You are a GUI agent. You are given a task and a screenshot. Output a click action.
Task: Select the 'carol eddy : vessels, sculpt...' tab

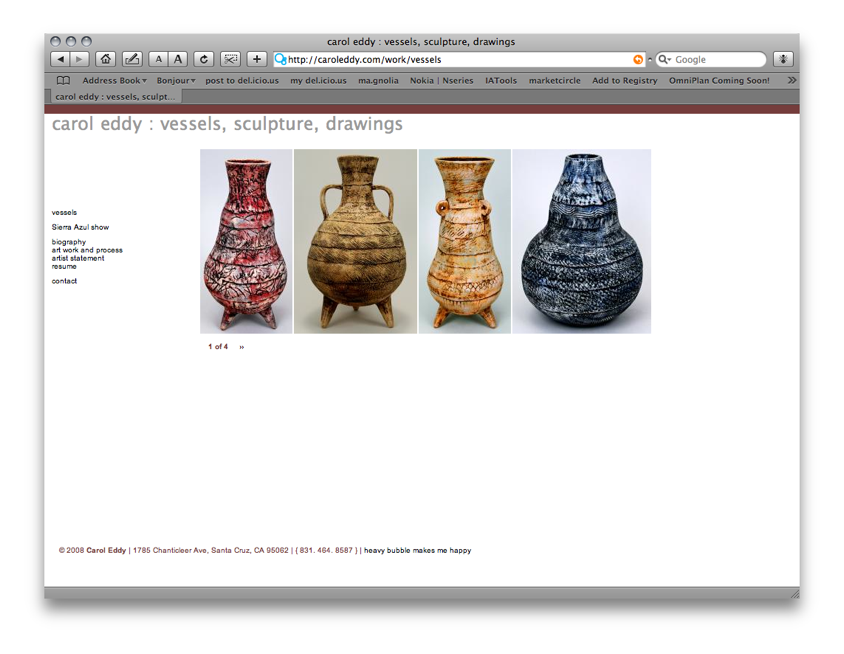(114, 97)
